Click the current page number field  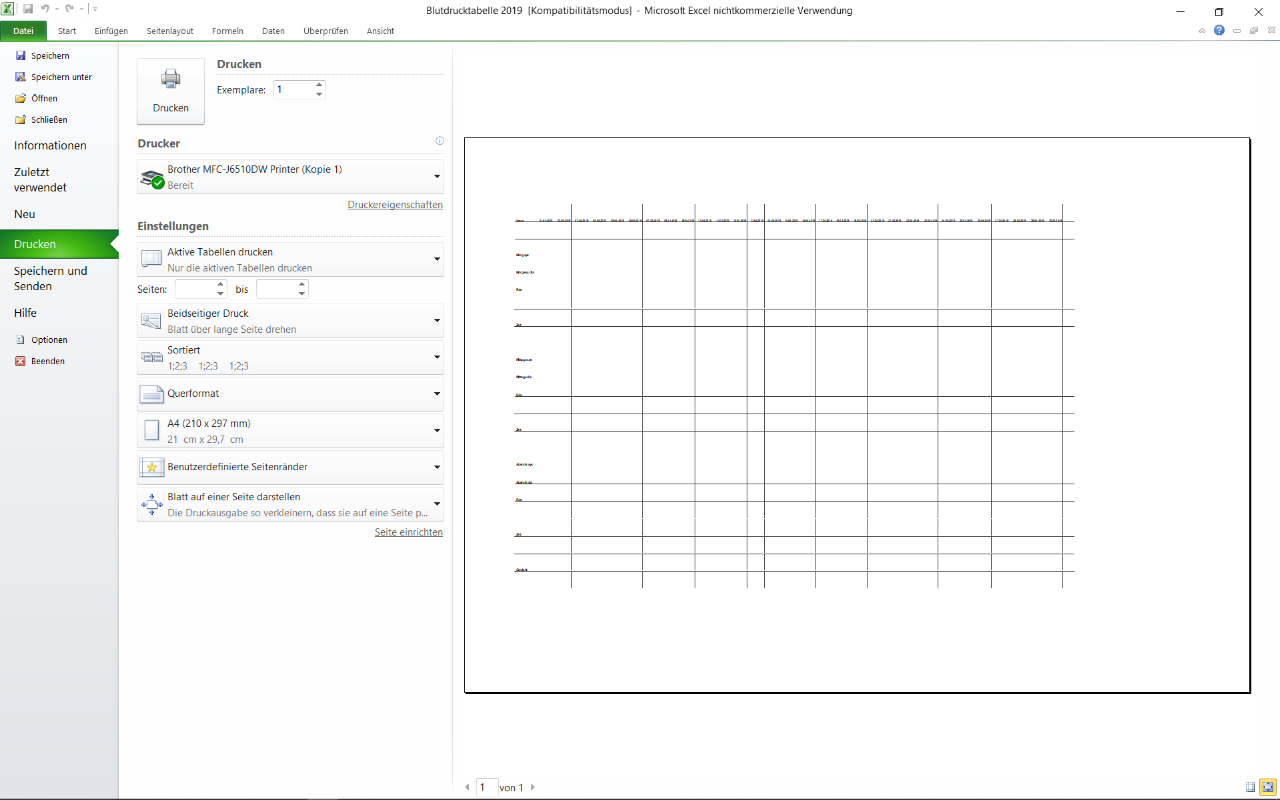coord(486,787)
